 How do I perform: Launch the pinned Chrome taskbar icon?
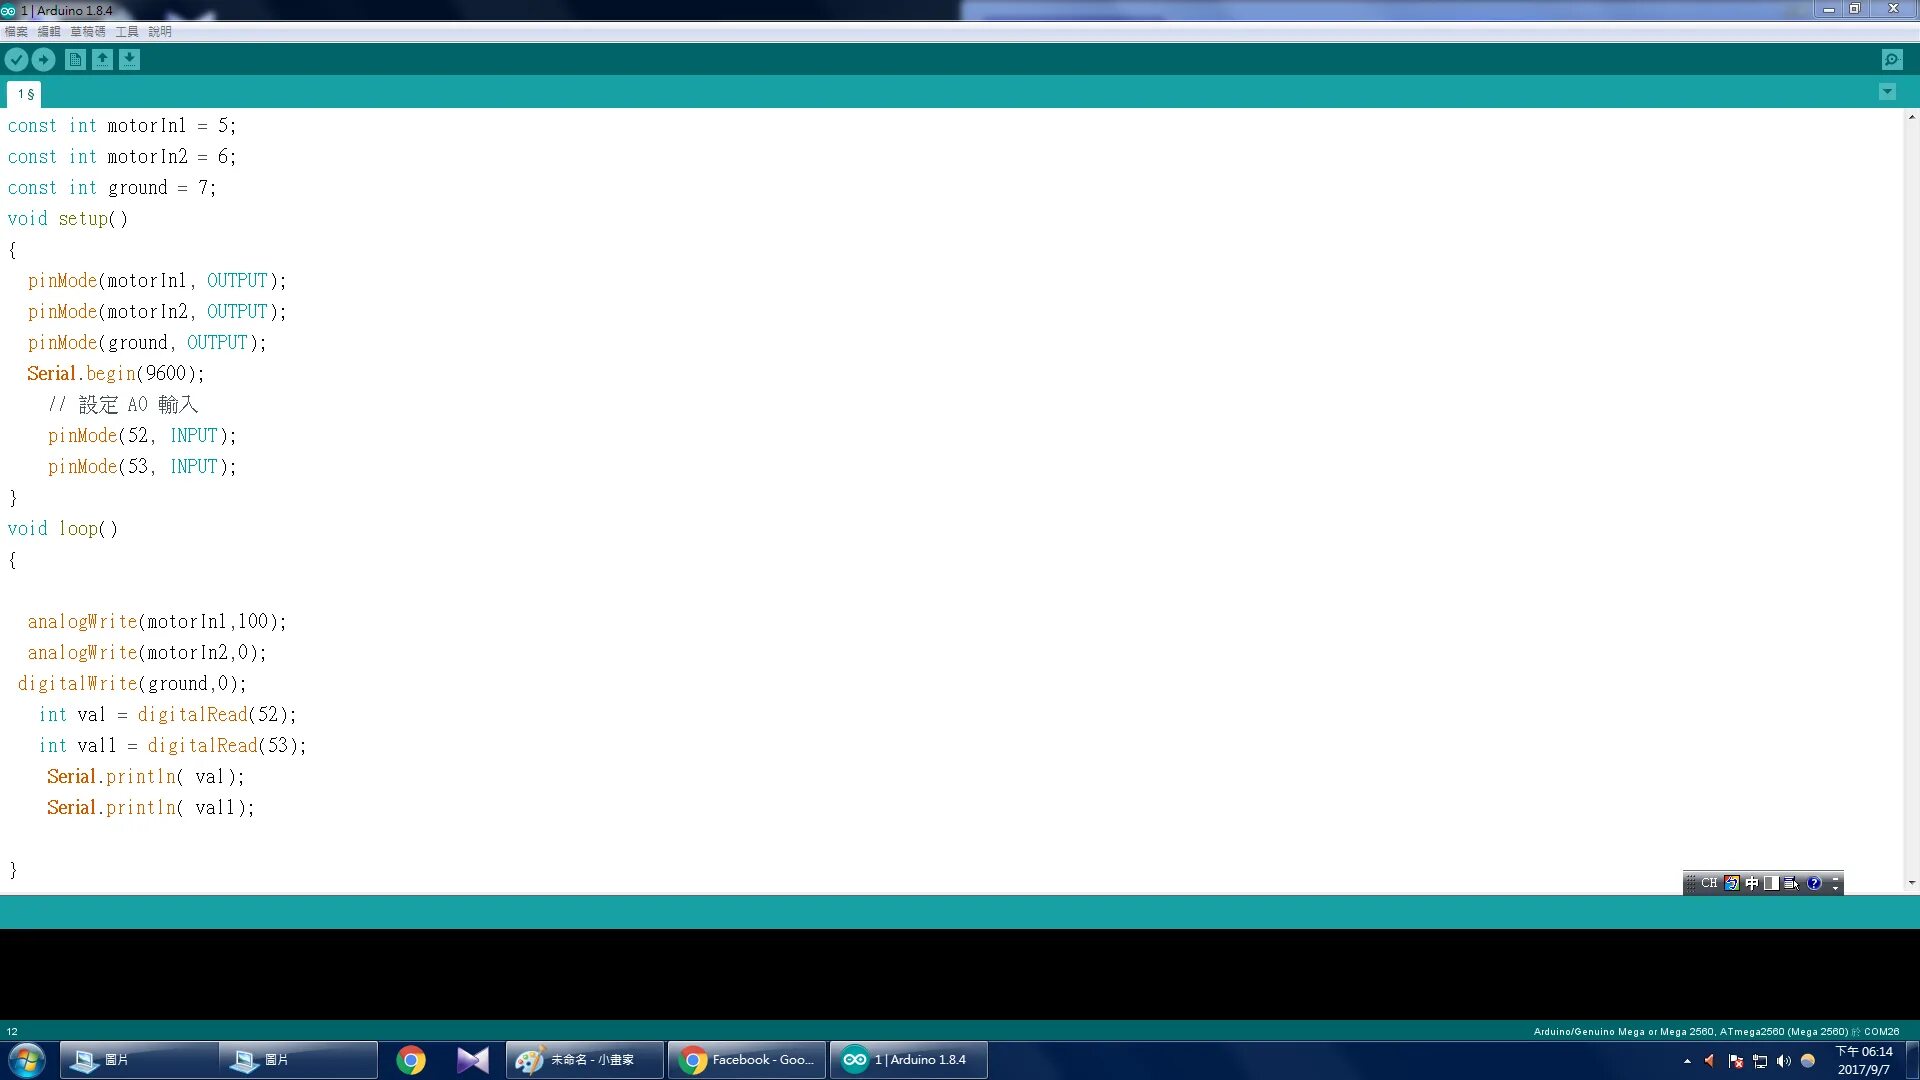411,1060
